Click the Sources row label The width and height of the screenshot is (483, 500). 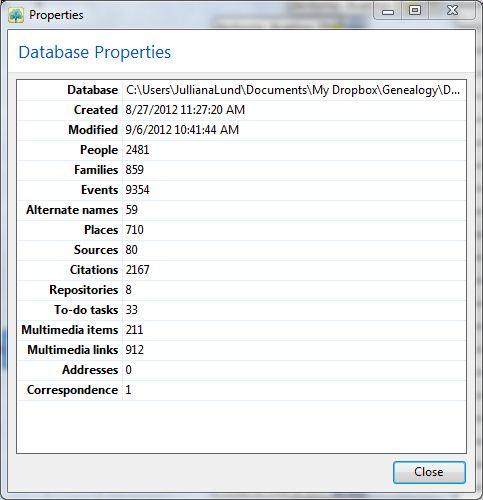click(96, 250)
